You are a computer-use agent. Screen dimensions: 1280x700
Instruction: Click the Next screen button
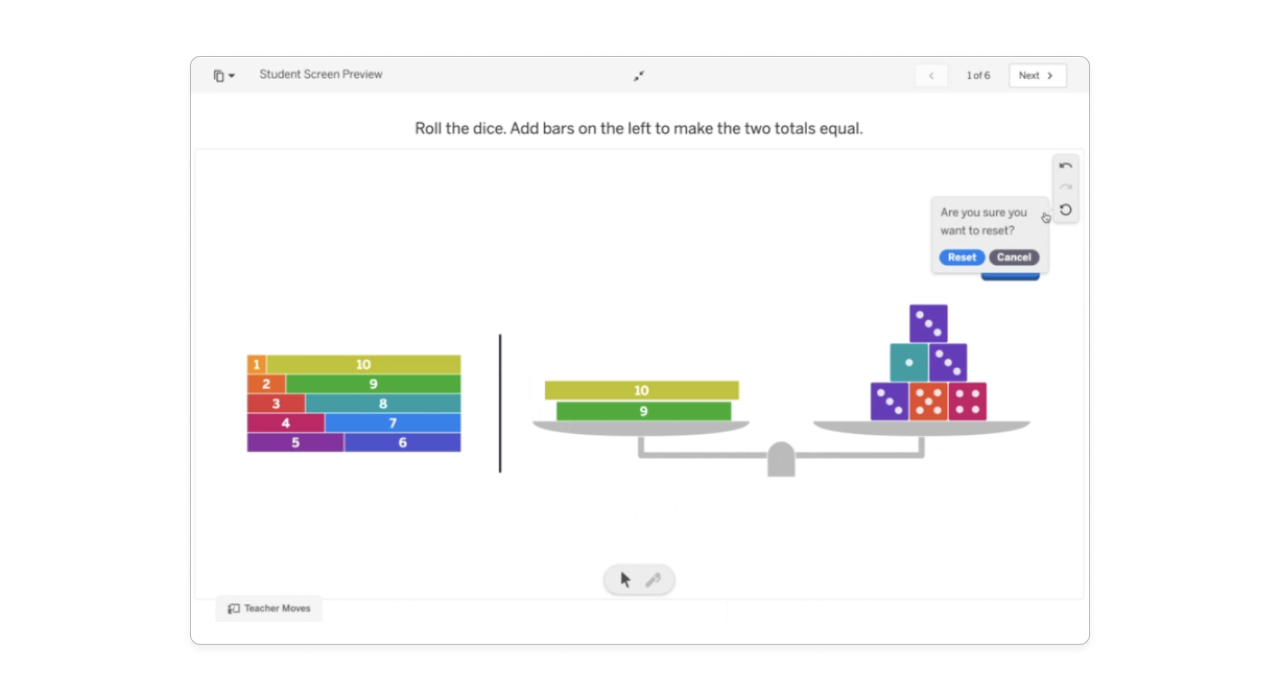[1037, 76]
